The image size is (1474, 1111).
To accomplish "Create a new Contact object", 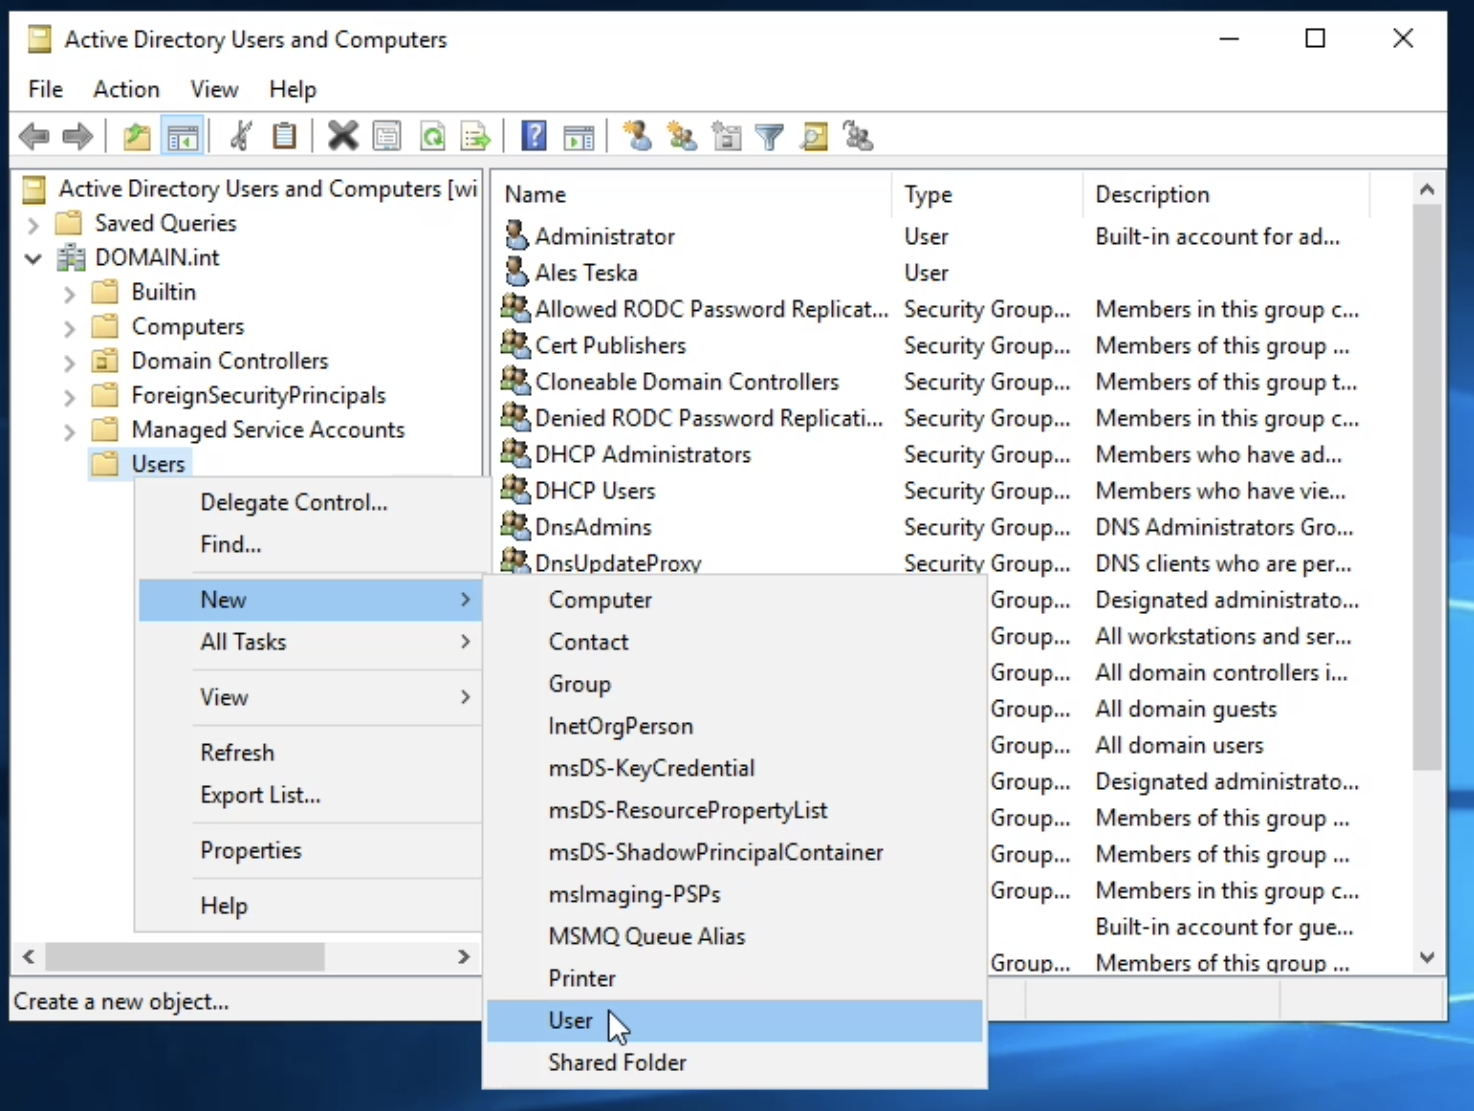I will point(734,642).
